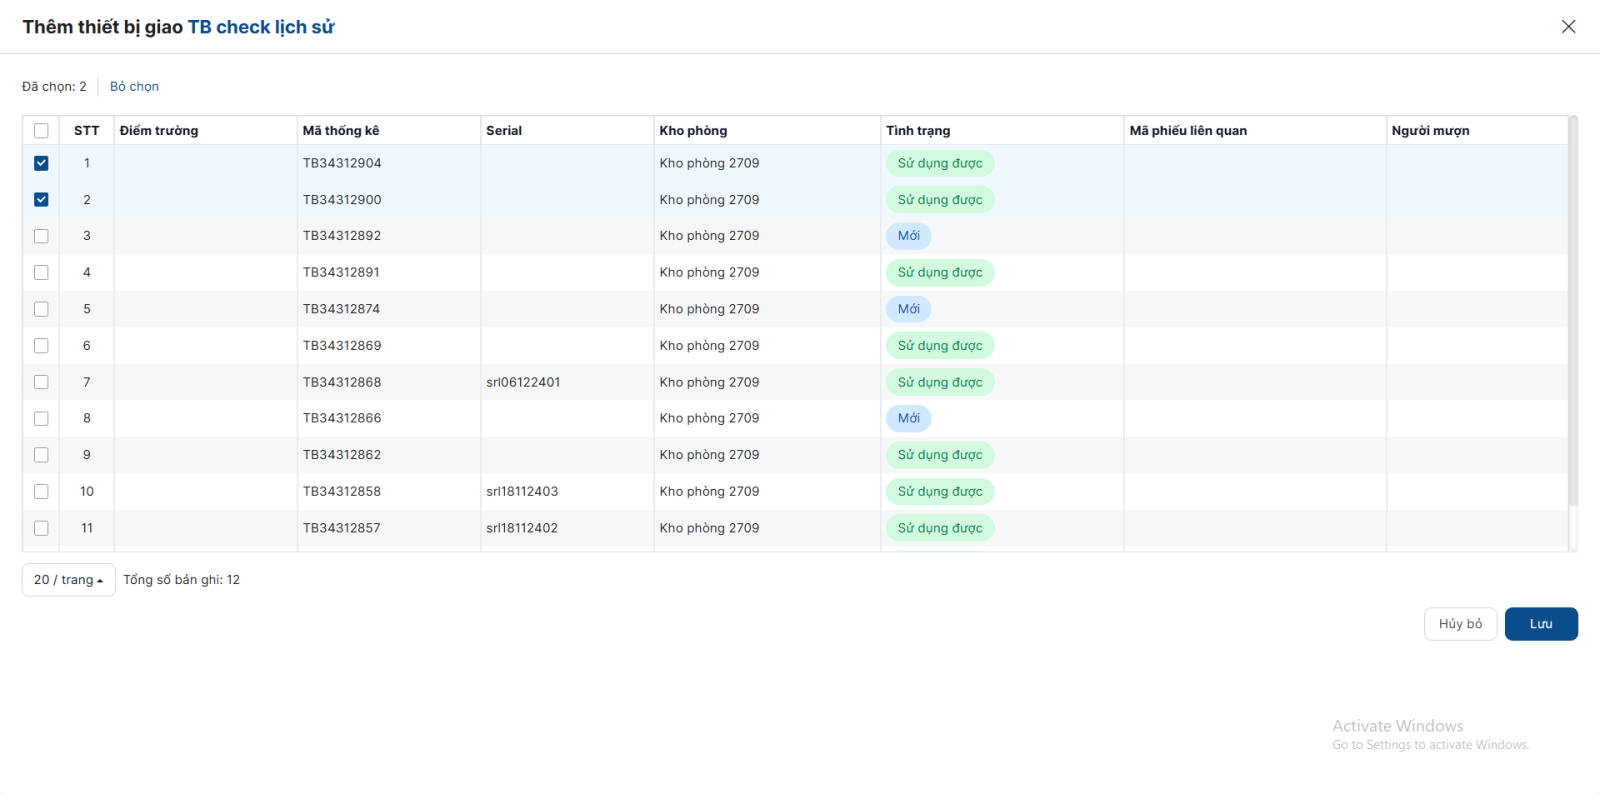Viewport: 1600px width, 794px height.
Task: Open the 20 / trang page size dropdown
Action: tap(68, 580)
